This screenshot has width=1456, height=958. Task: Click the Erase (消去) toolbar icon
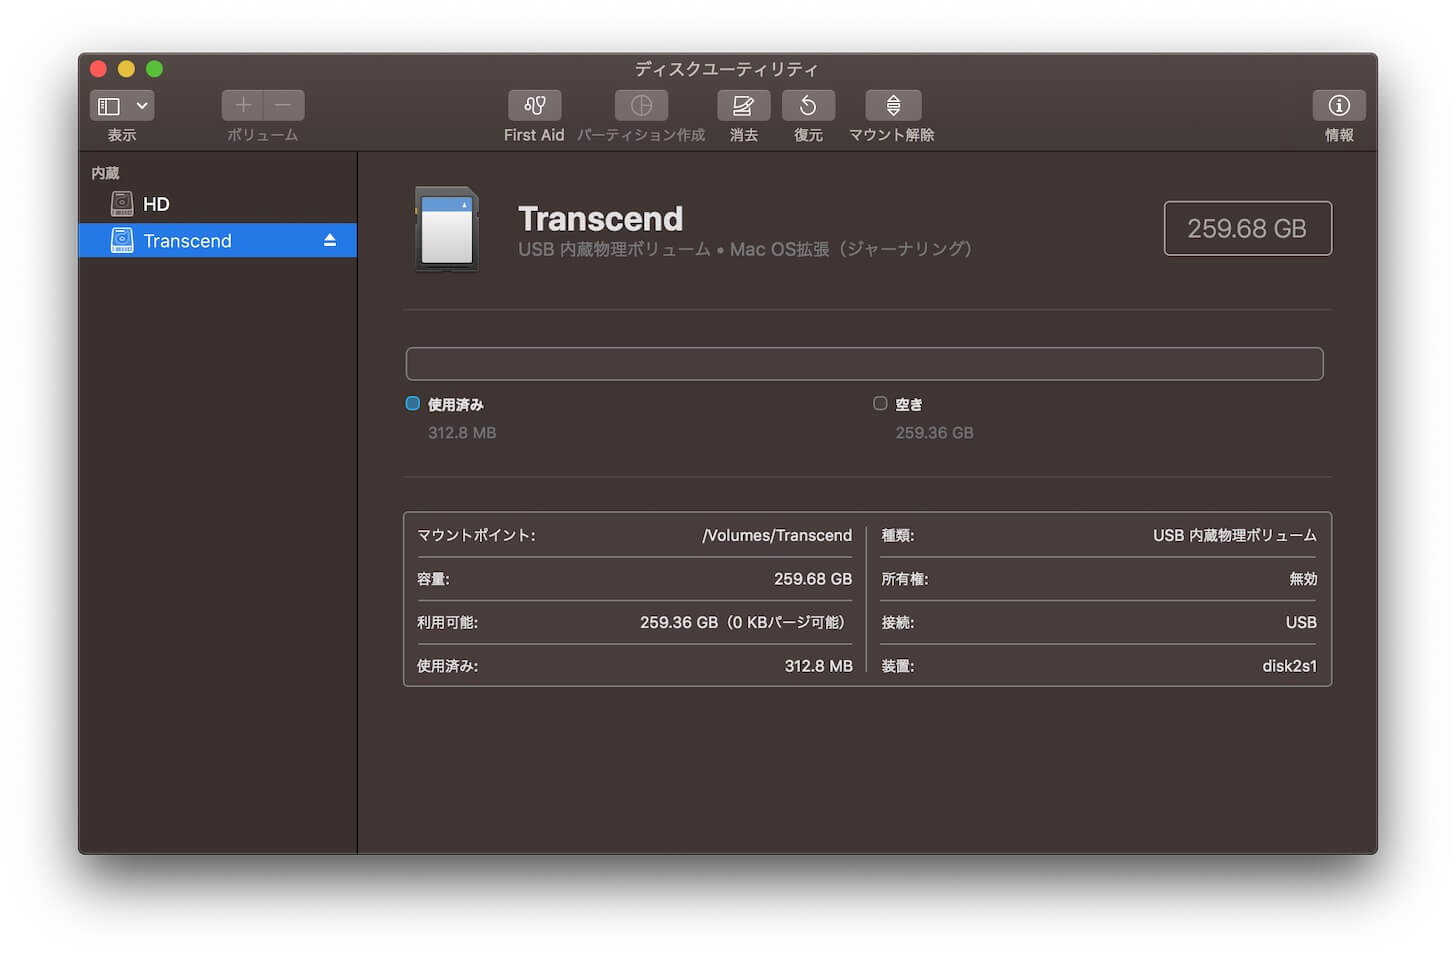(x=743, y=105)
